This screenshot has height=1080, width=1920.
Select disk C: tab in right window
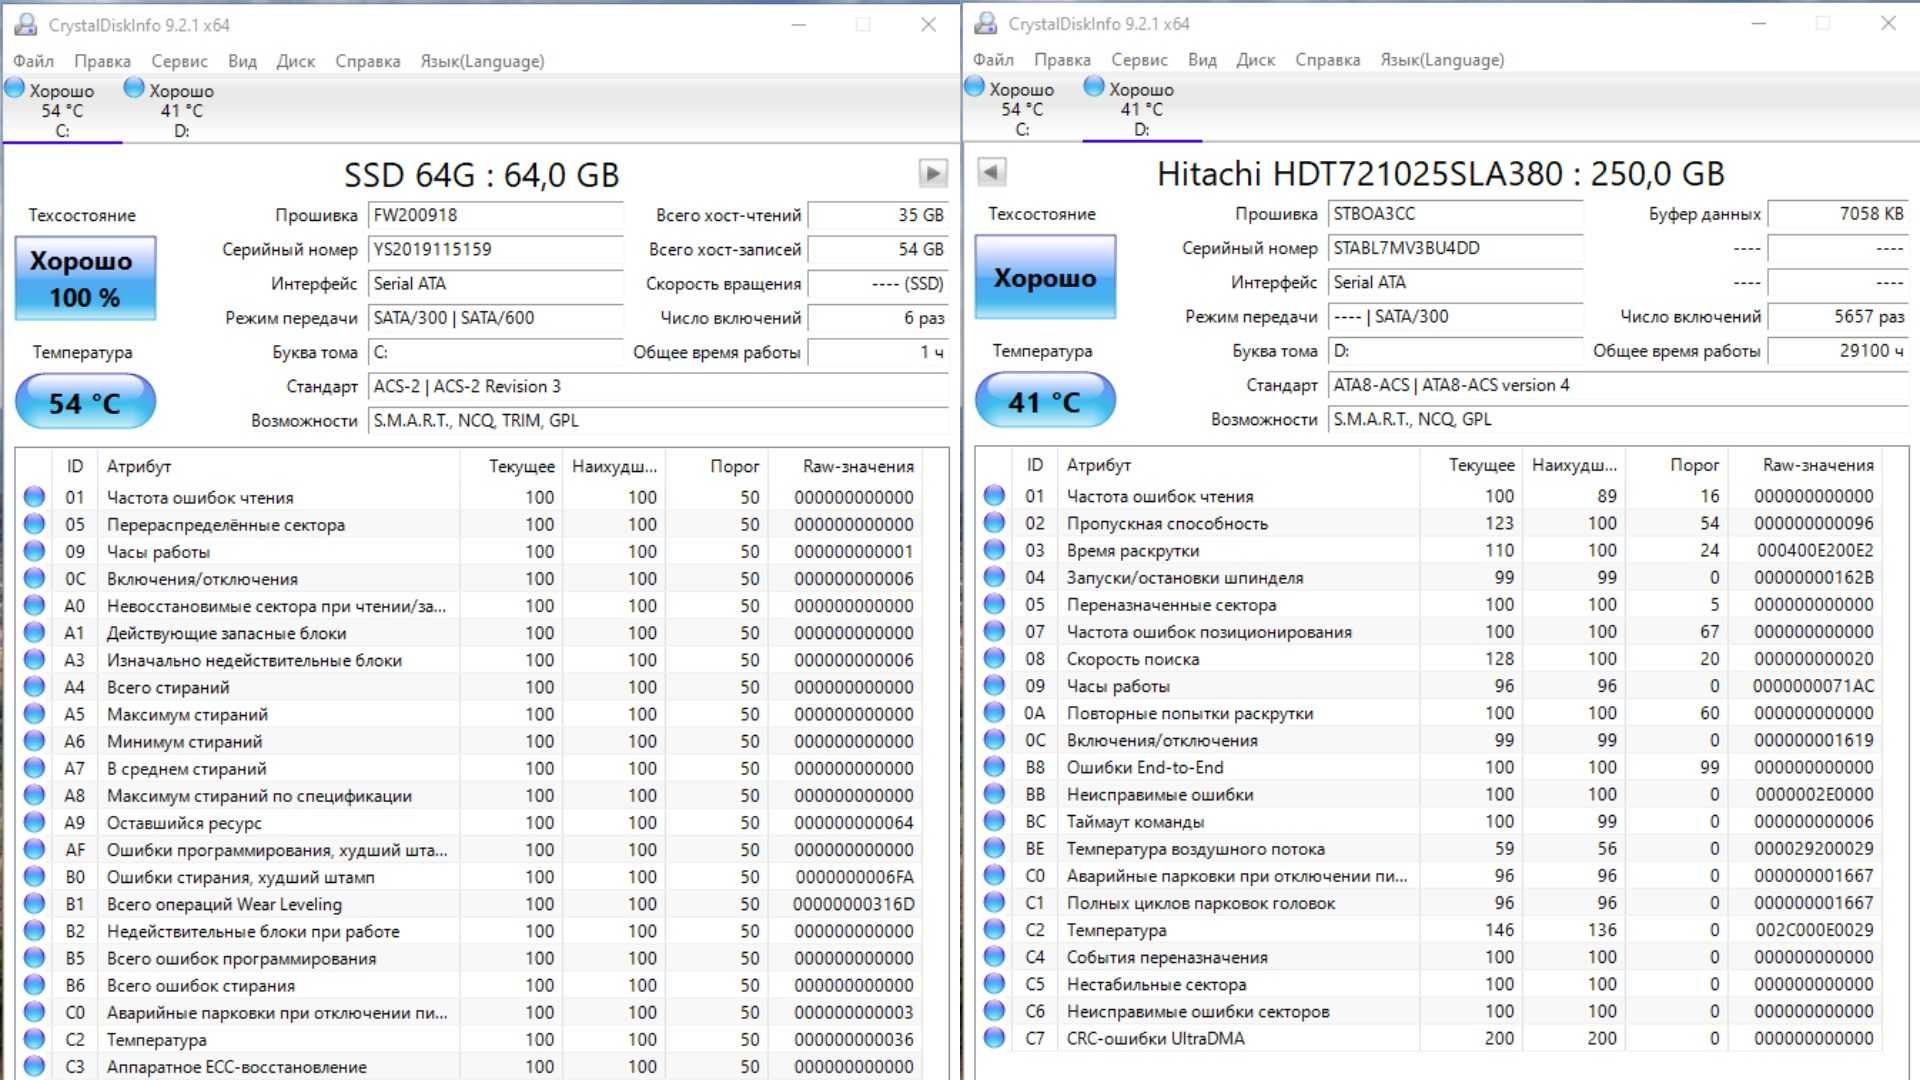pyautogui.click(x=1022, y=109)
